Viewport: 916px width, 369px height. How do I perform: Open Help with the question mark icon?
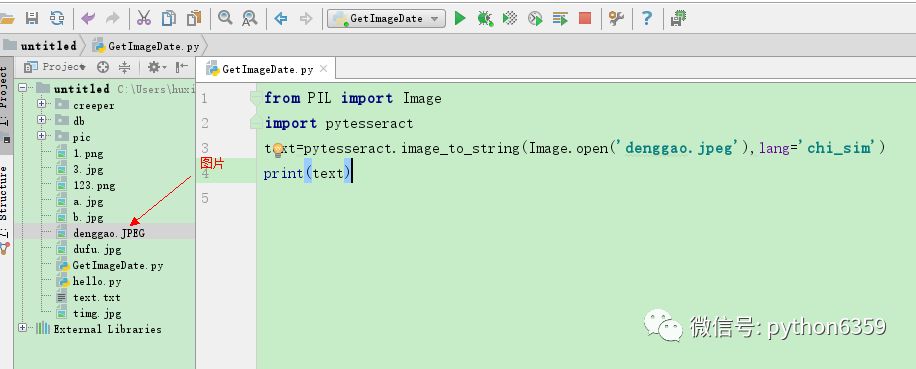tap(647, 19)
